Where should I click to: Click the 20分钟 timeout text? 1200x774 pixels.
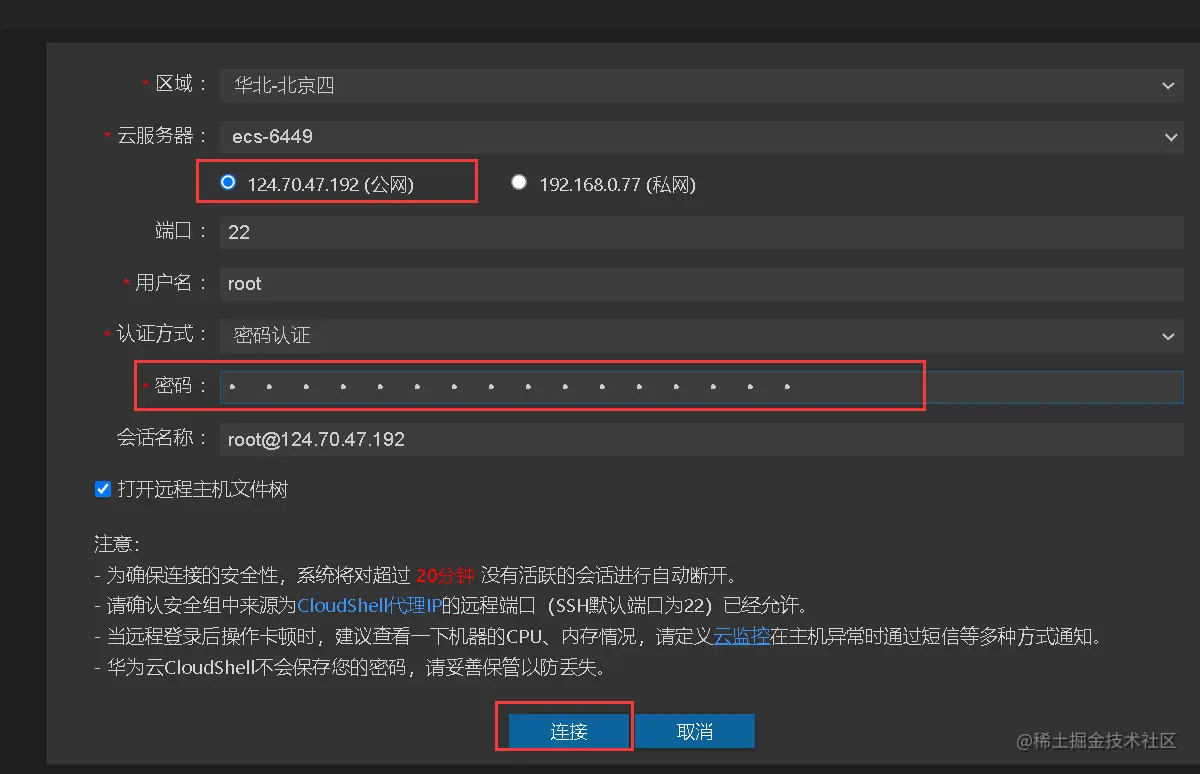pyautogui.click(x=446, y=575)
